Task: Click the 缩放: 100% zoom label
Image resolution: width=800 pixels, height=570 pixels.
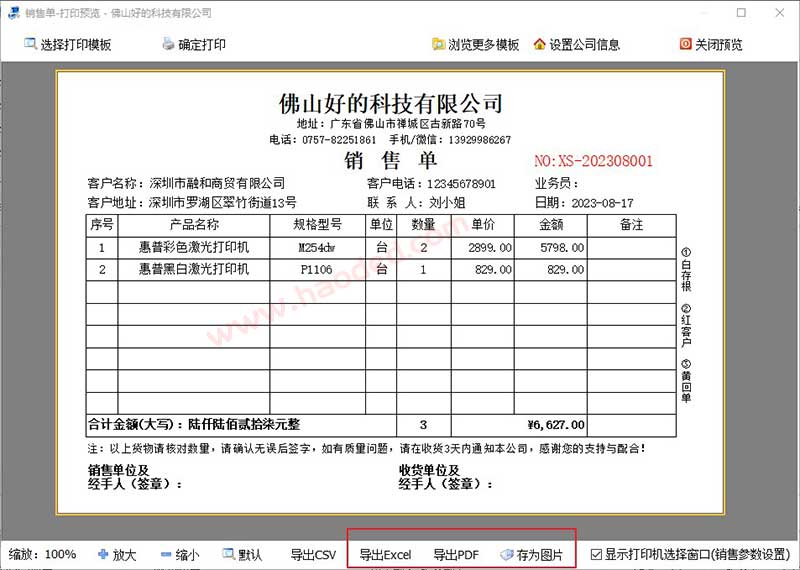Action: pos(42,554)
